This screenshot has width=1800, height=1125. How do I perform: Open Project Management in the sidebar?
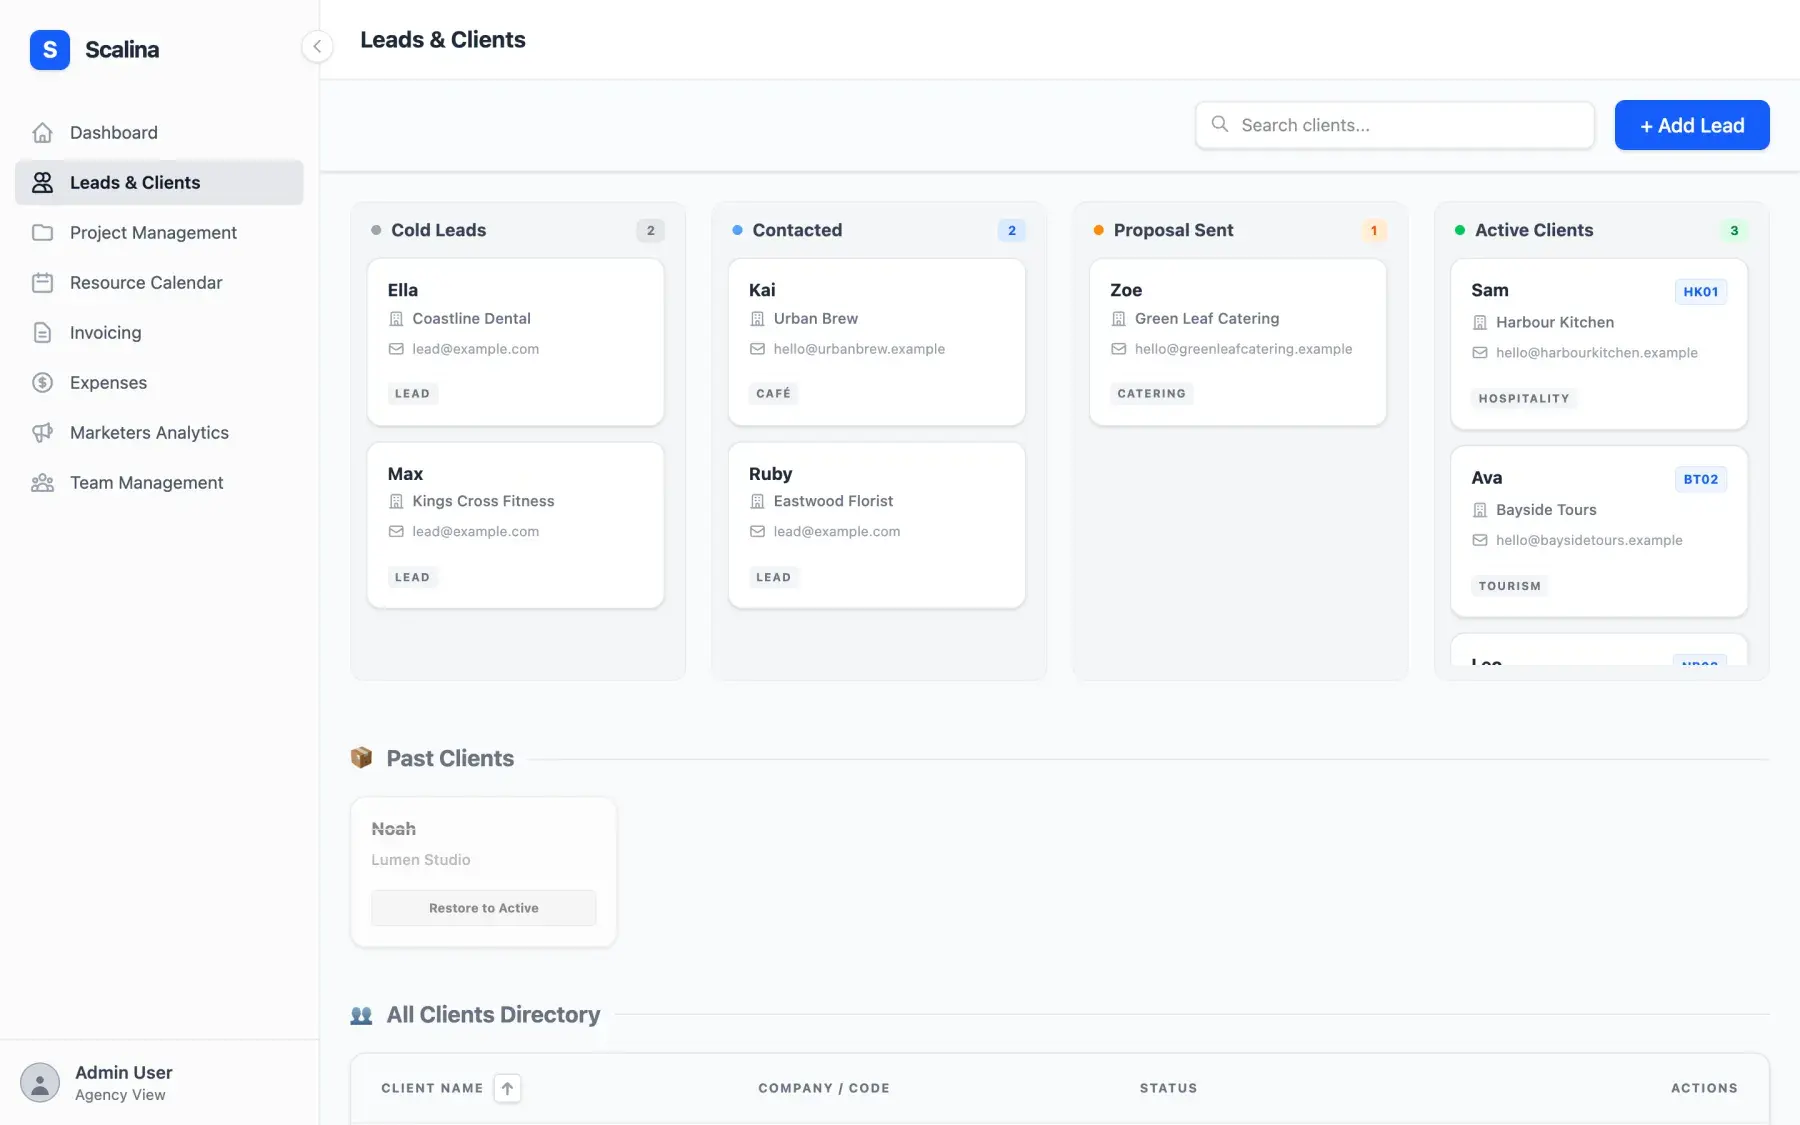(159, 232)
